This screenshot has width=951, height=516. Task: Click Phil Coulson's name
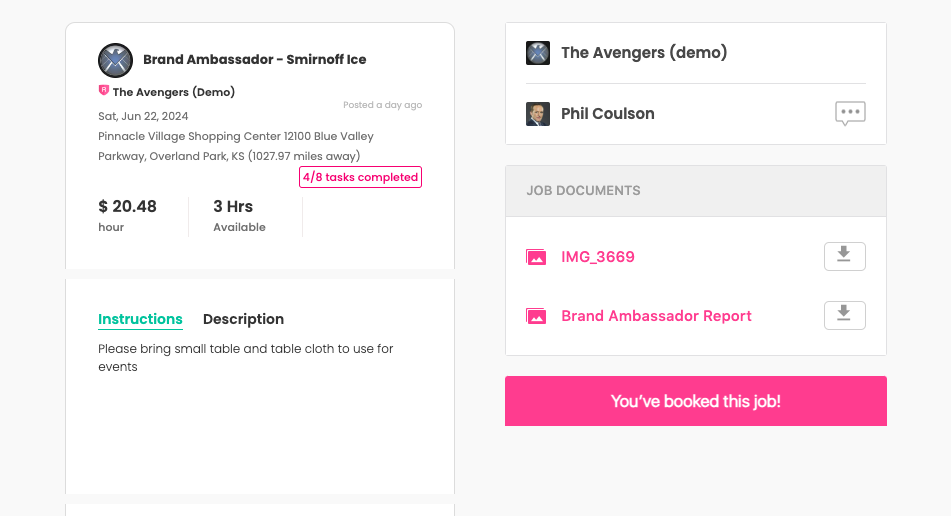[608, 114]
